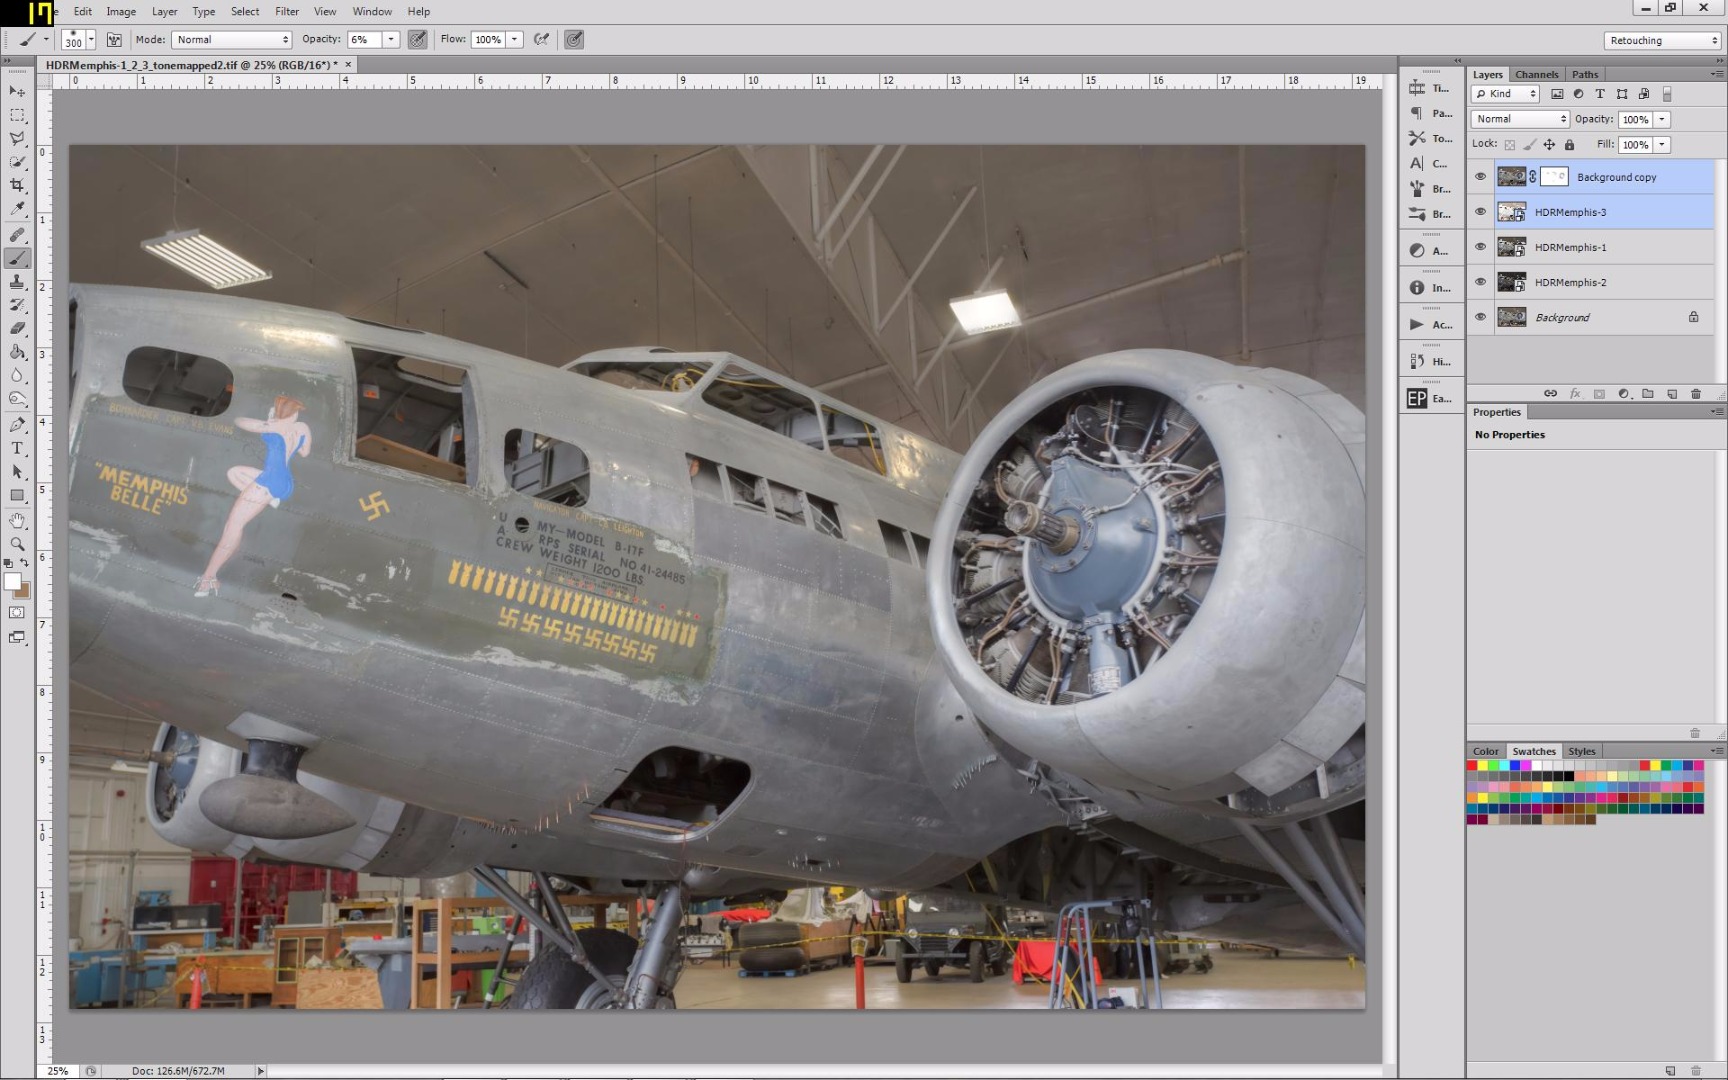Screen dimensions: 1728x1080
Task: Reset default foreground and background colors
Action: (x=9, y=563)
